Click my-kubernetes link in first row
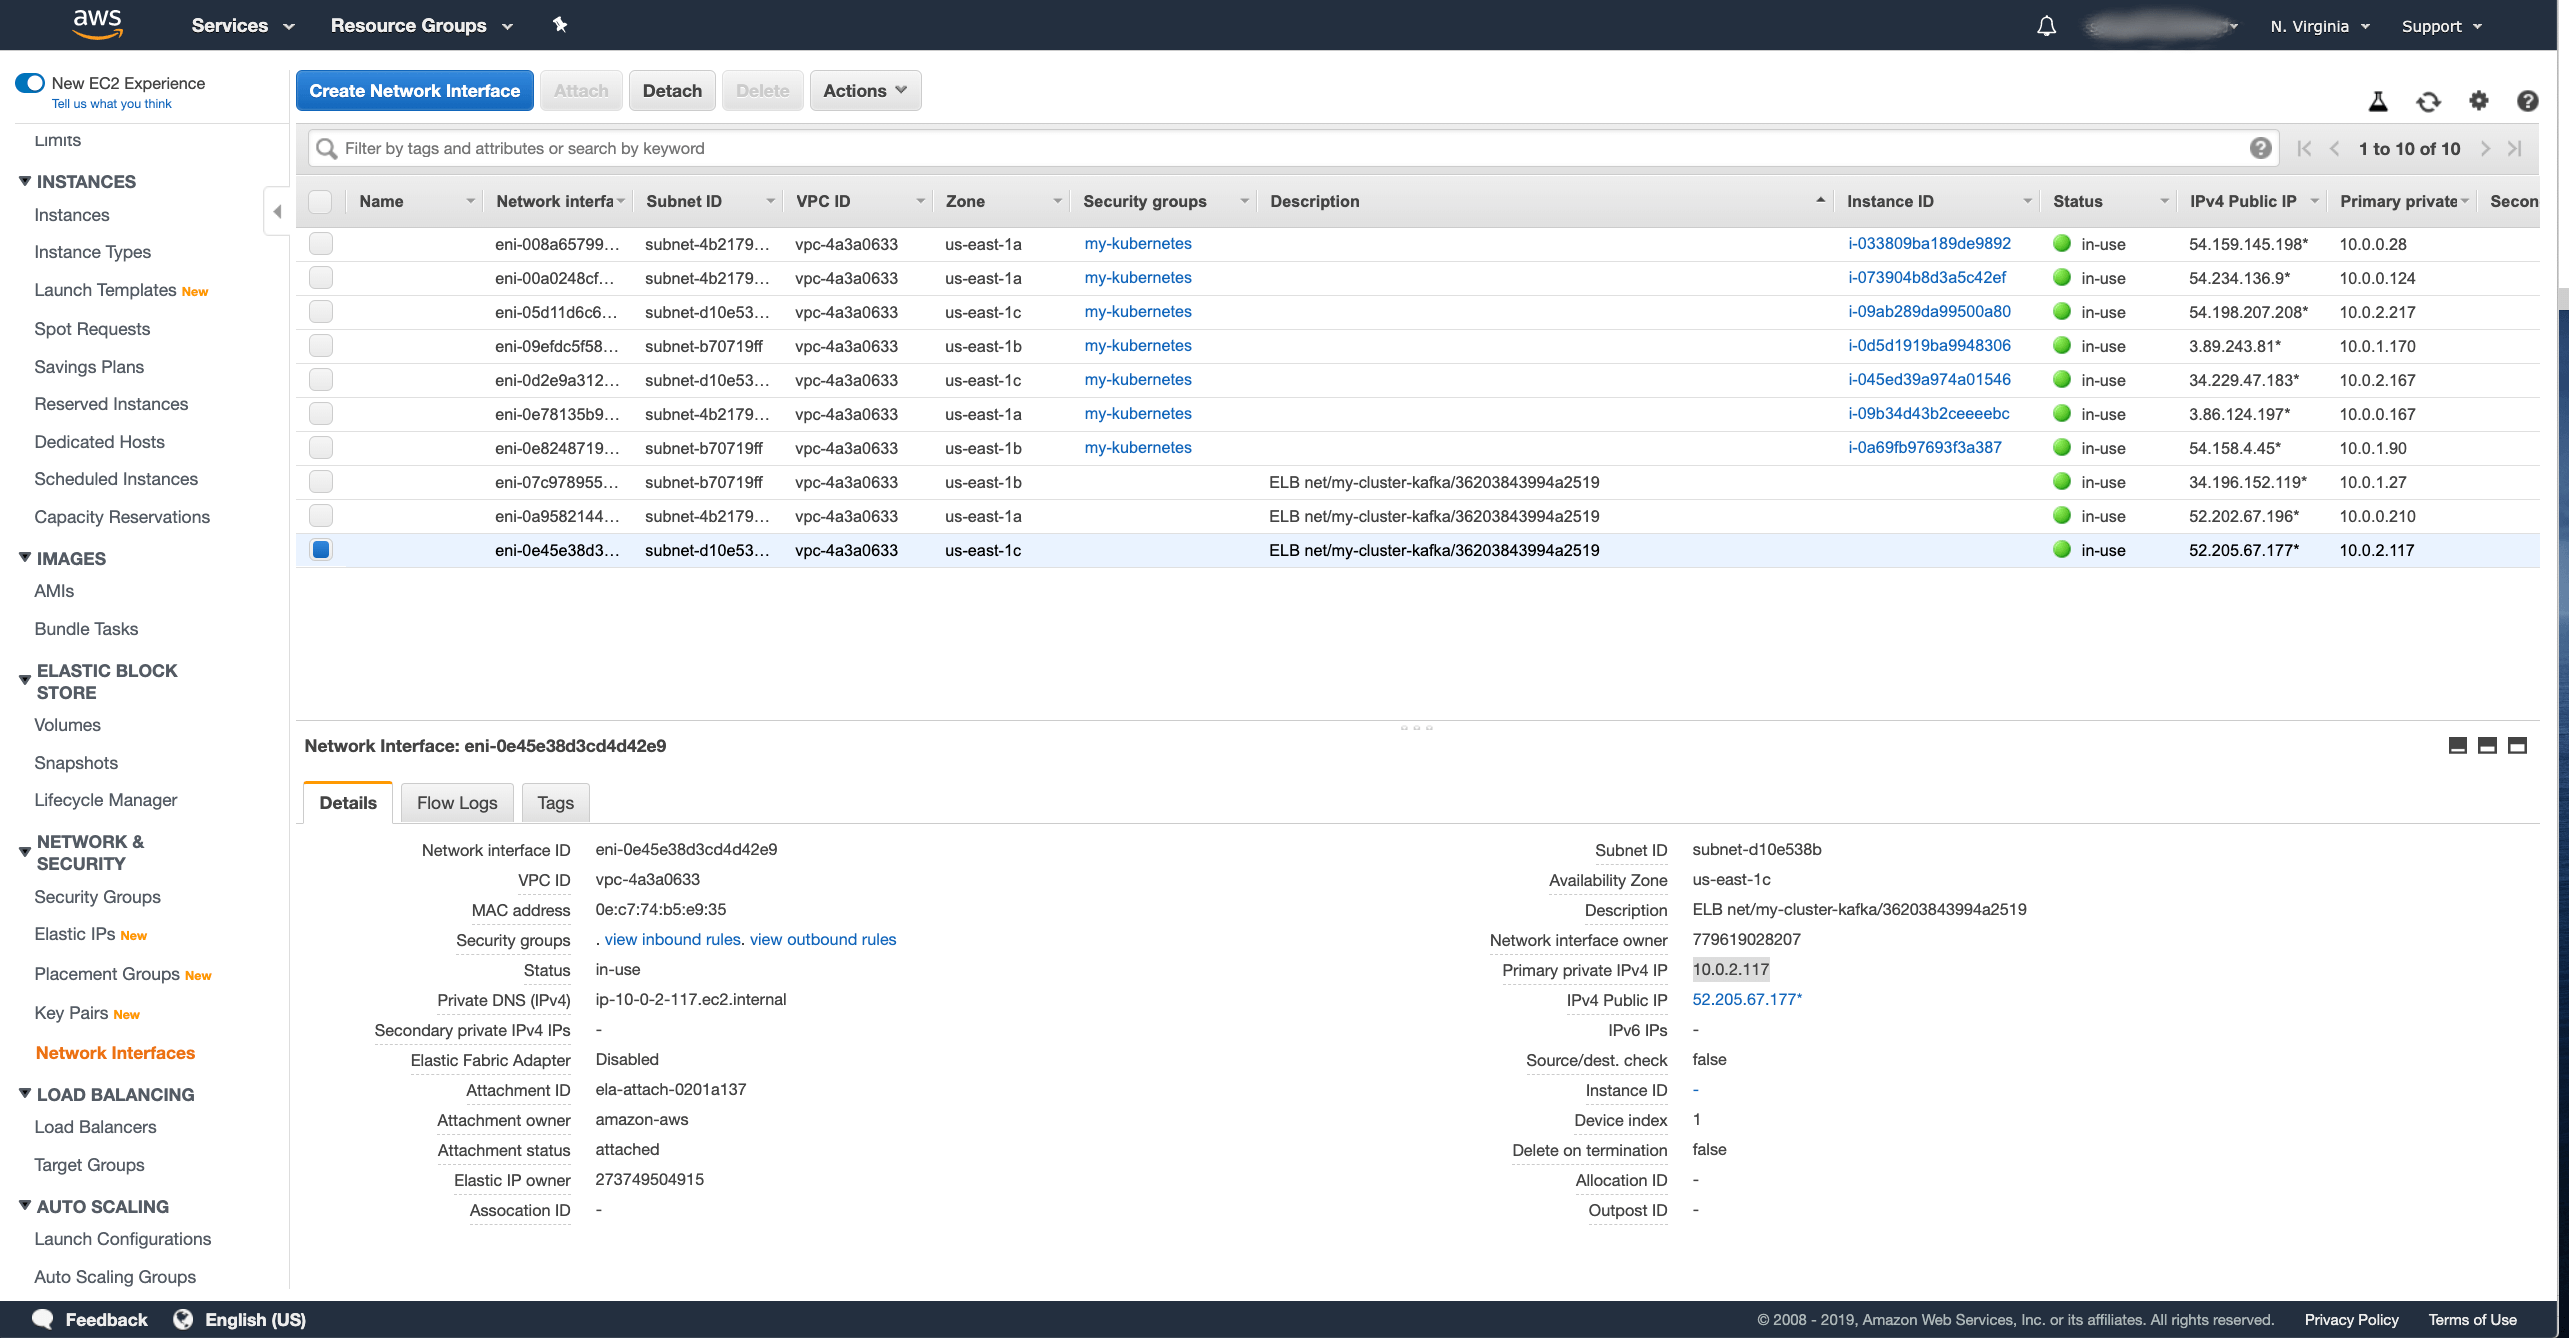Viewport: 2569px width, 1338px height. (x=1138, y=243)
